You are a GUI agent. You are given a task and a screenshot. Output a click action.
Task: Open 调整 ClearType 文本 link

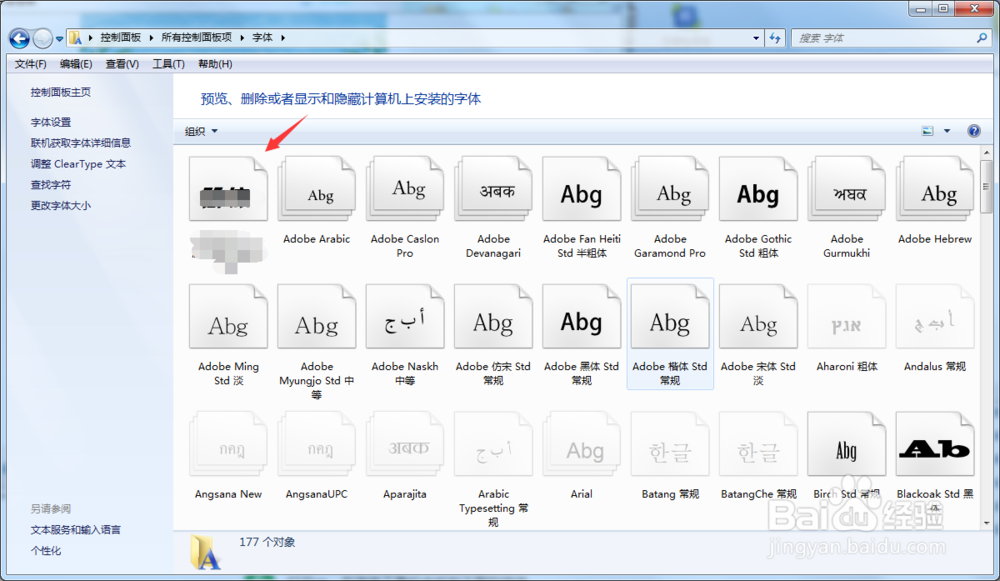coord(78,164)
